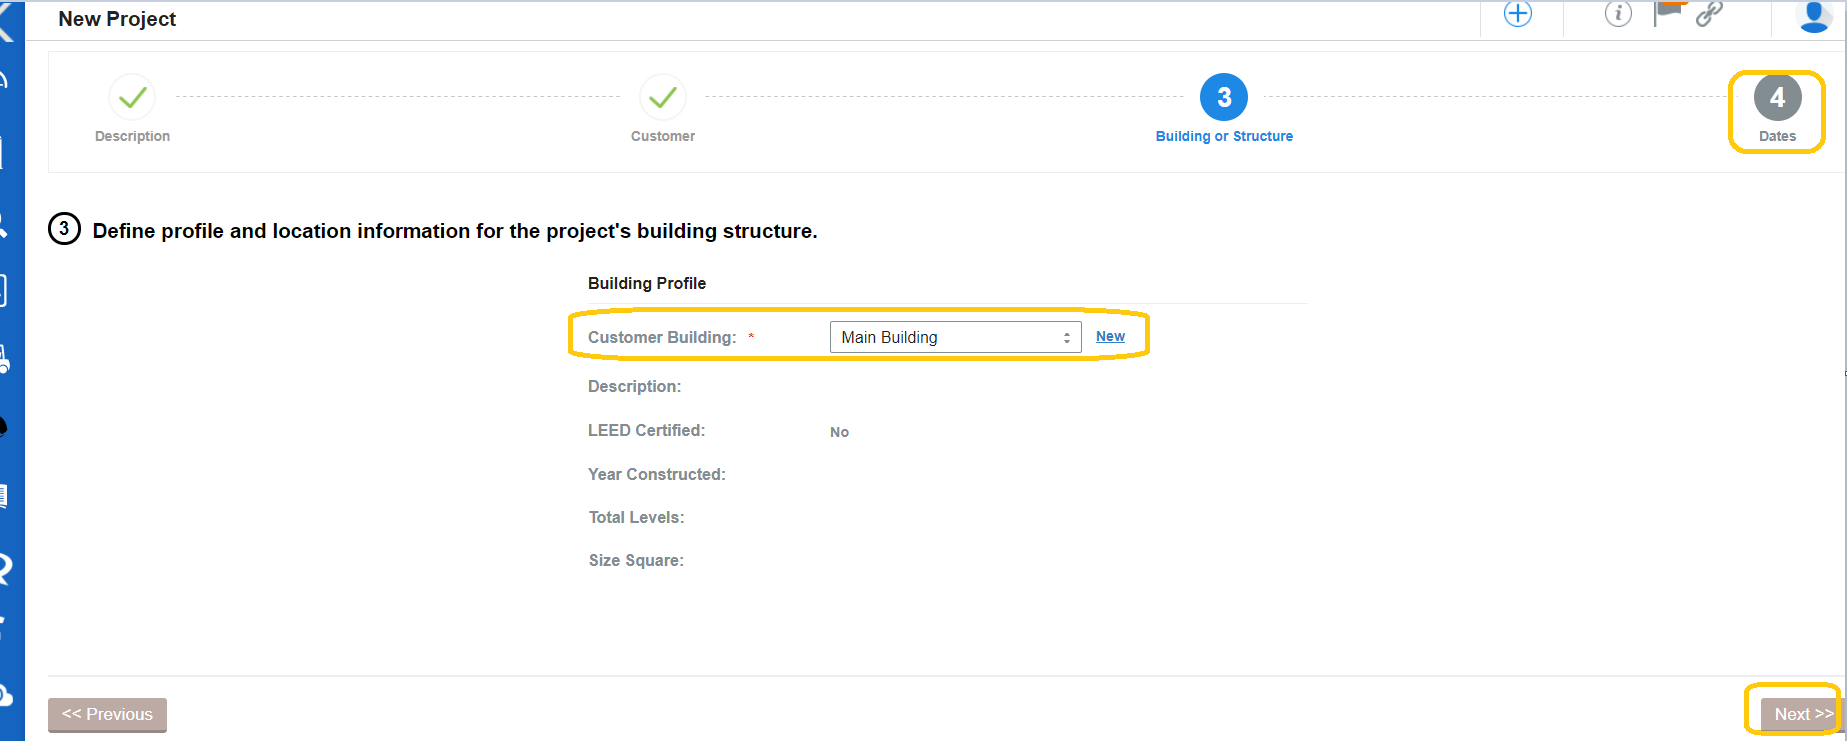
Task: Click the Next >> button
Action: click(1803, 714)
